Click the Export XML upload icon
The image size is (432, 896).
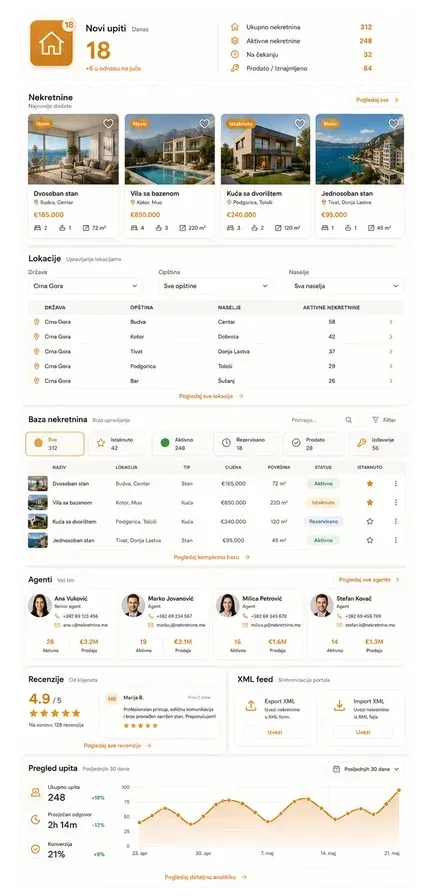click(x=250, y=706)
